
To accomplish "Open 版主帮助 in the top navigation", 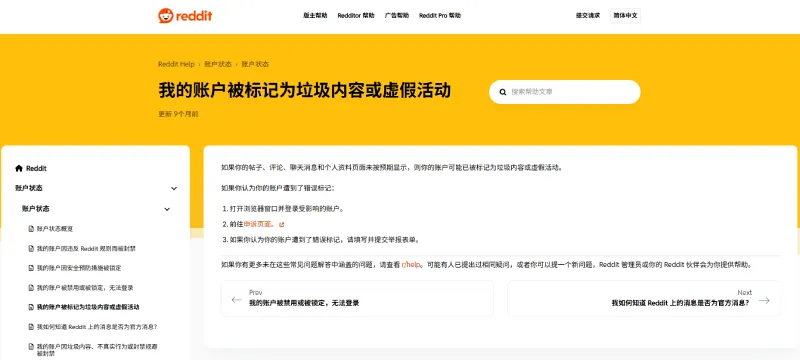I will (315, 16).
